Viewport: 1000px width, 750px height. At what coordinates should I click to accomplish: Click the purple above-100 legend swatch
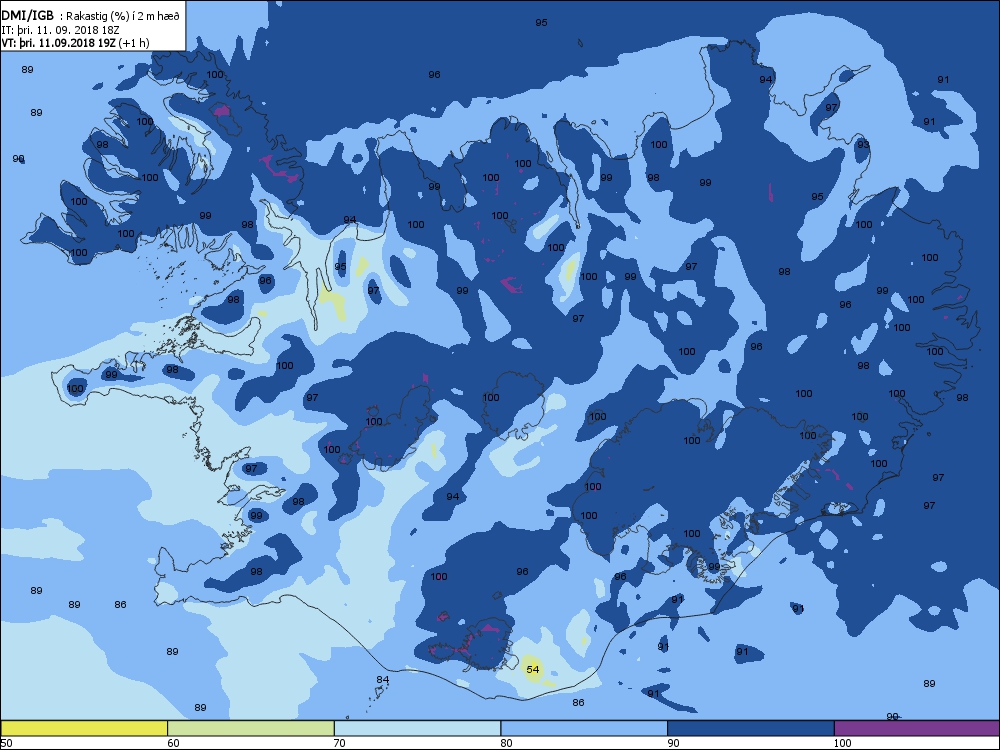pos(917,728)
